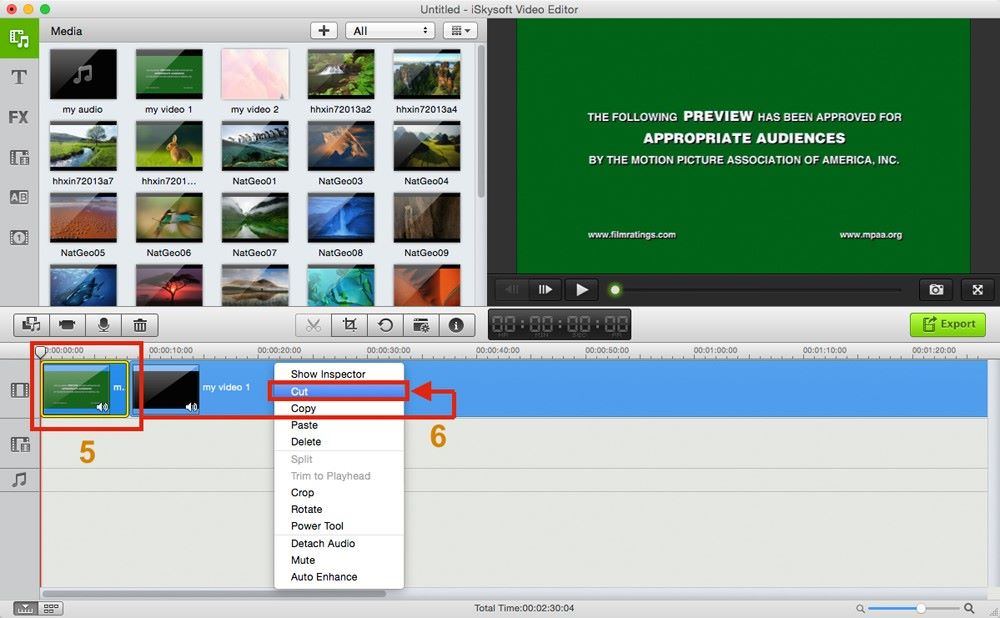The height and width of the screenshot is (618, 1000).
Task: Choose Cut from context menu
Action: pos(339,392)
